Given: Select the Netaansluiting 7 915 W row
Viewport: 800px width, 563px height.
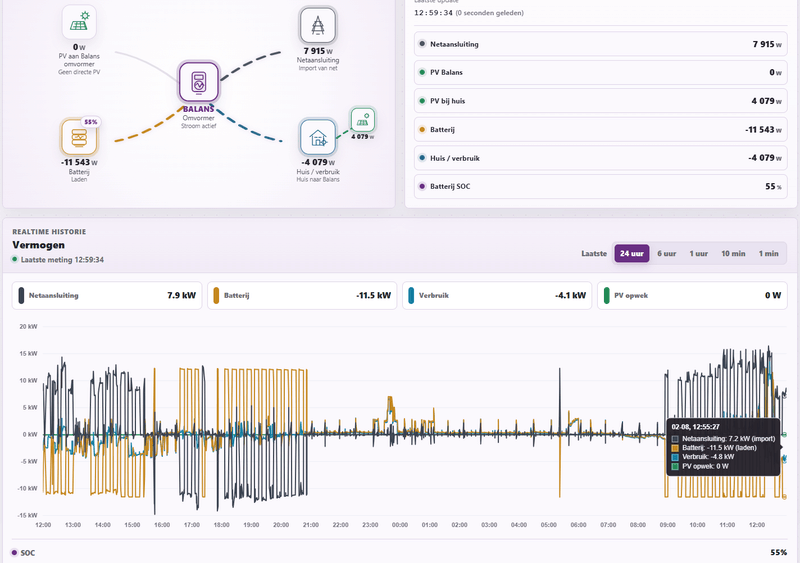Looking at the screenshot, I should pyautogui.click(x=601, y=44).
